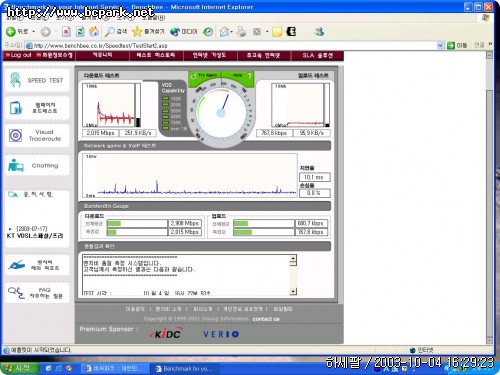Screen dimensions: 500x375
Task: Open the Windows Start button
Action: click(x=20, y=368)
